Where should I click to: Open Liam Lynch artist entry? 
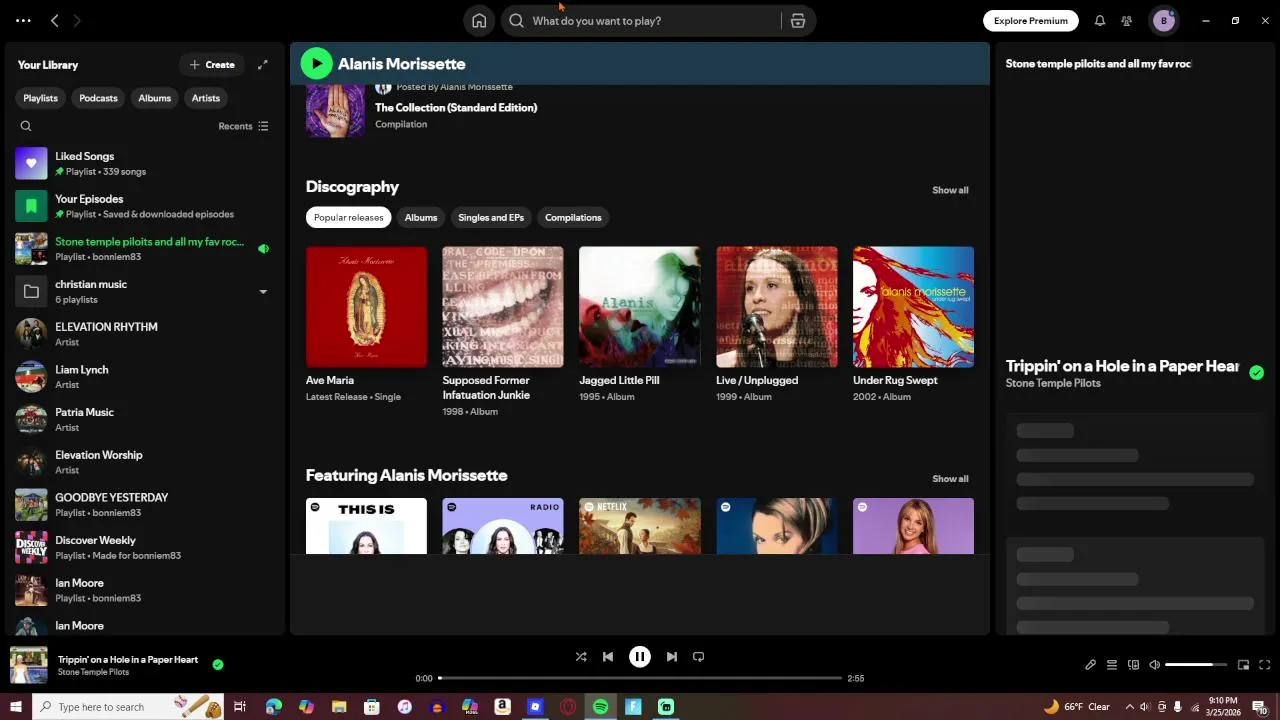pos(143,377)
